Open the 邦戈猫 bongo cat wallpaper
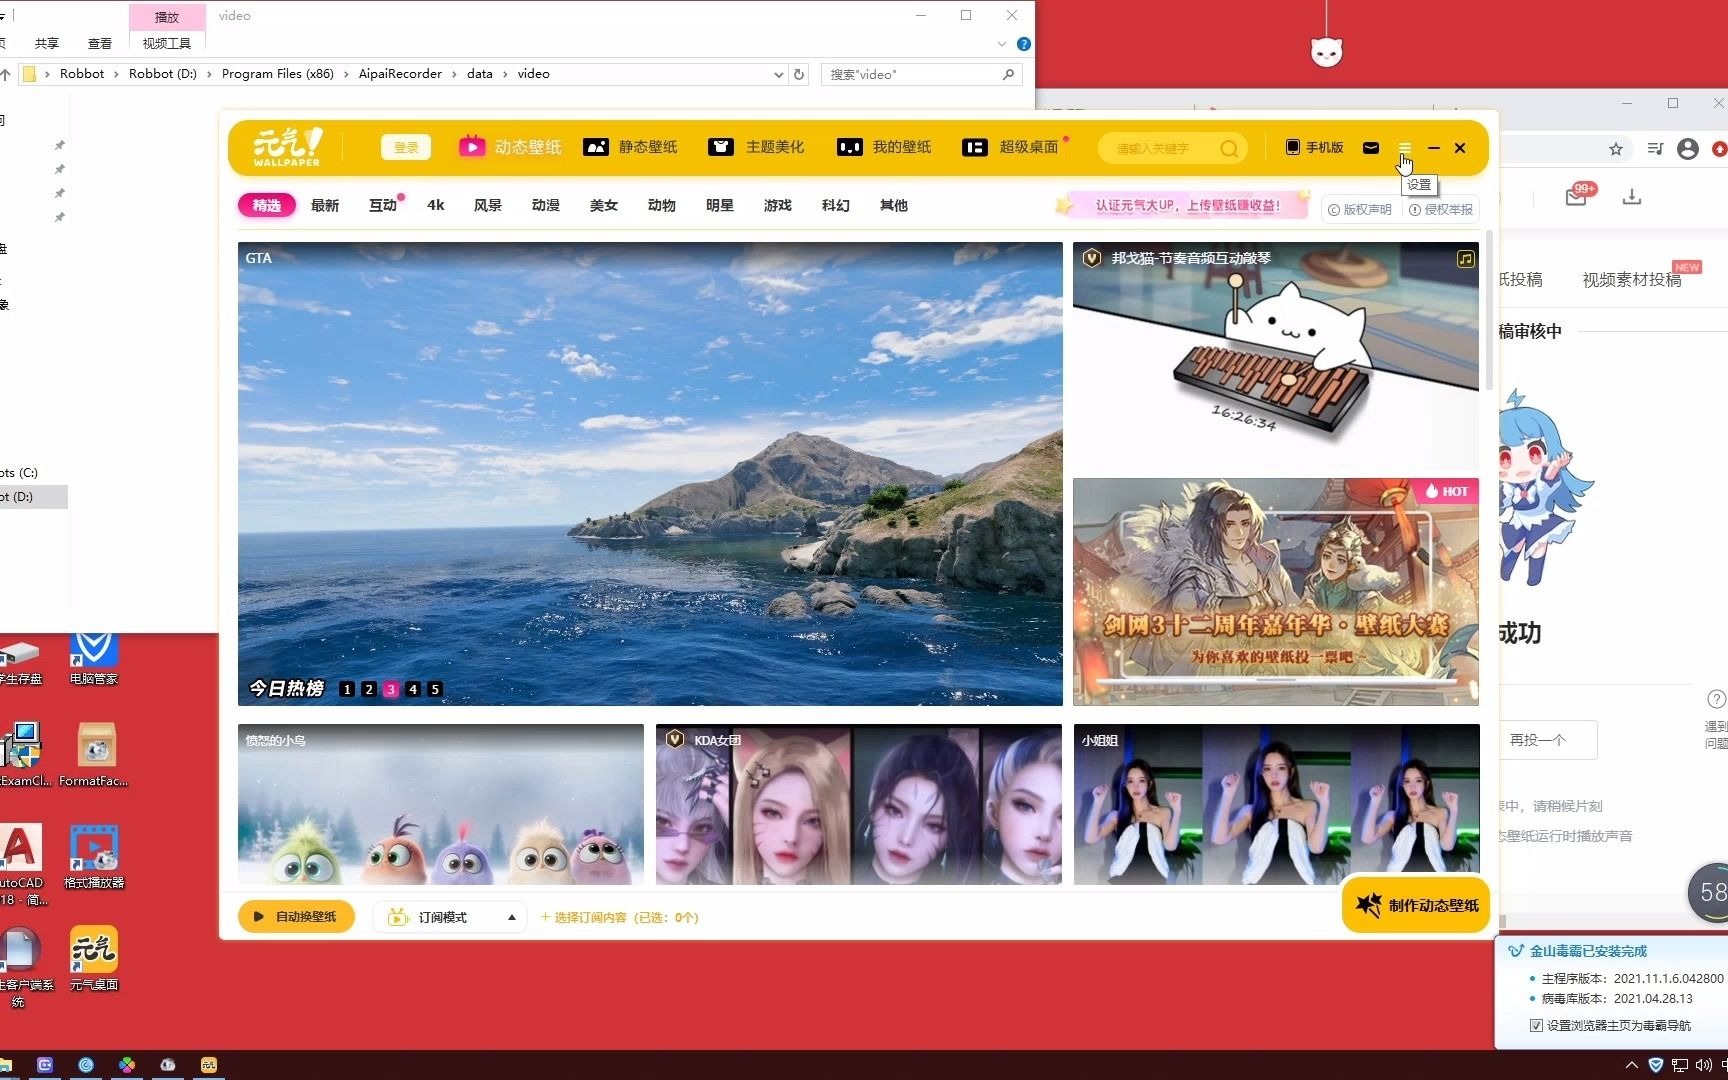This screenshot has height=1080, width=1728. [x=1276, y=354]
